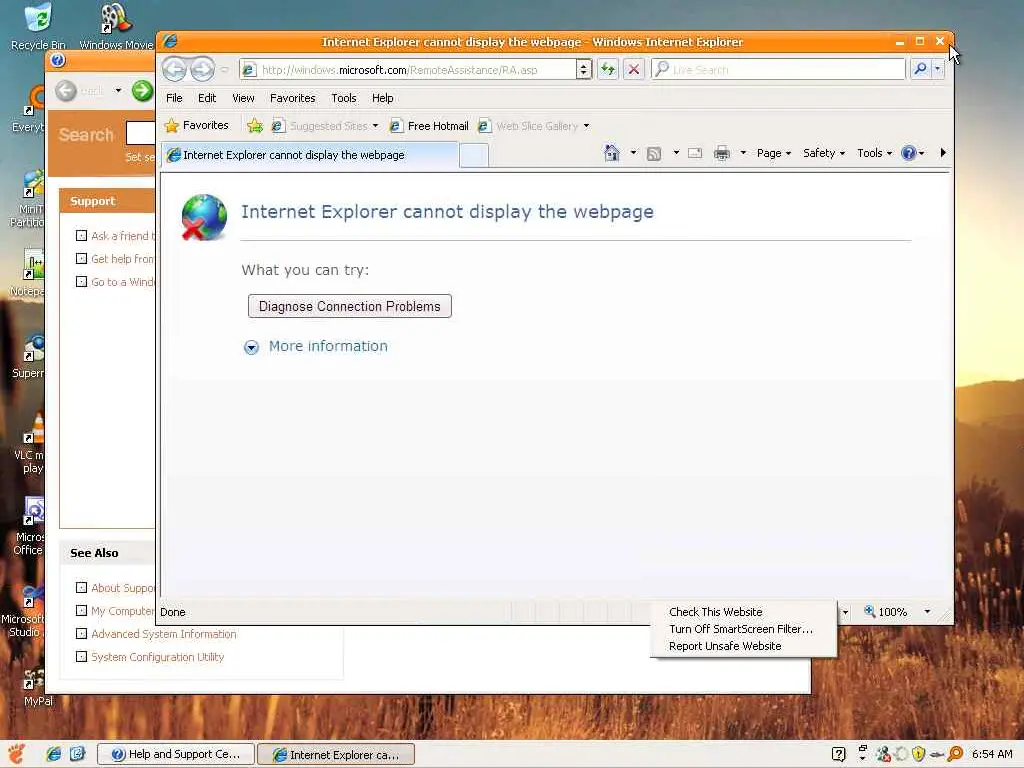This screenshot has width=1024, height=768.
Task: Click the Home icon in command bar
Action: 612,153
